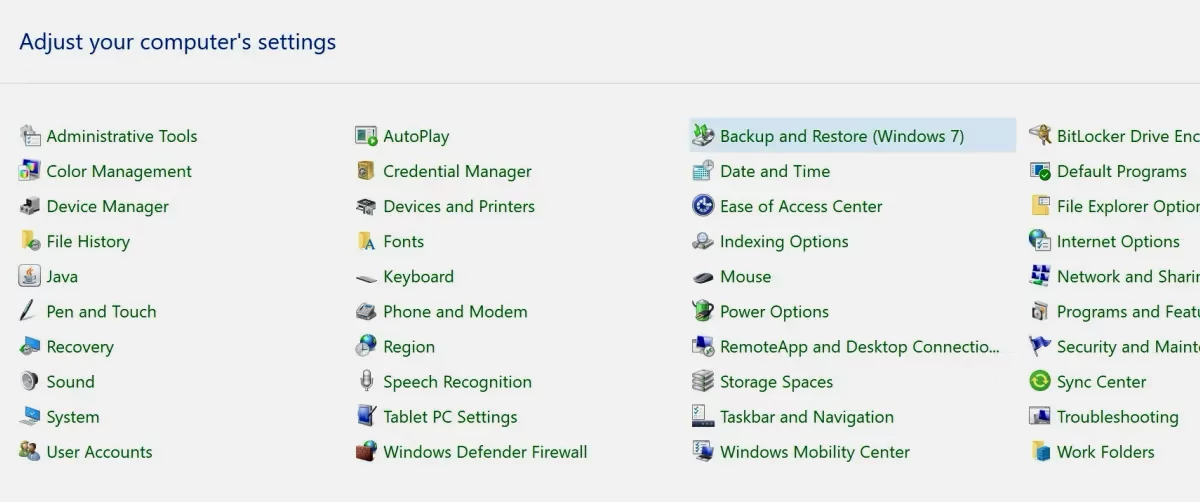
Task: Click the Sync Center green icon
Action: (1040, 381)
